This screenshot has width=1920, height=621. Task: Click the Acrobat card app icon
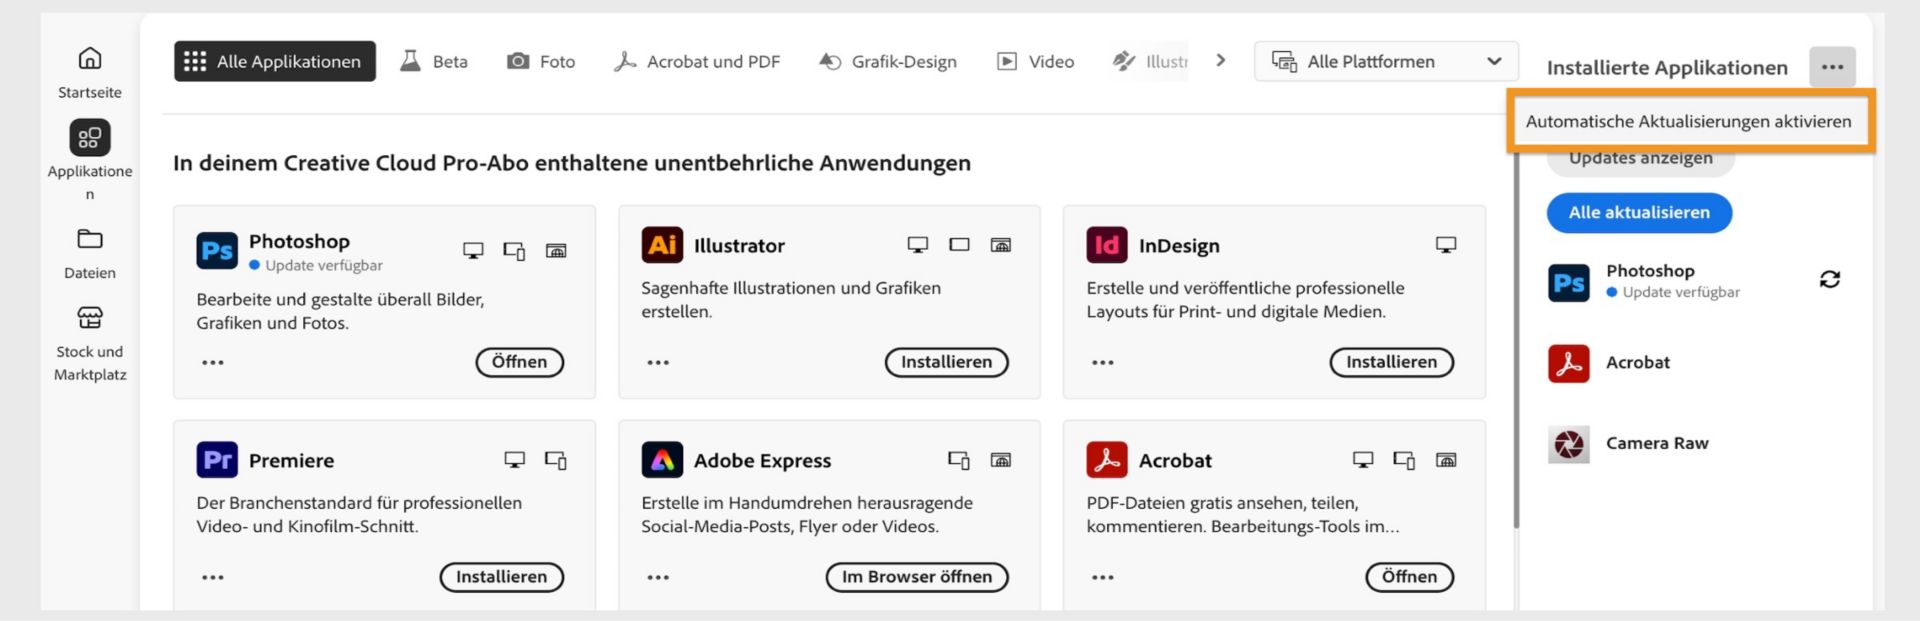click(1107, 460)
